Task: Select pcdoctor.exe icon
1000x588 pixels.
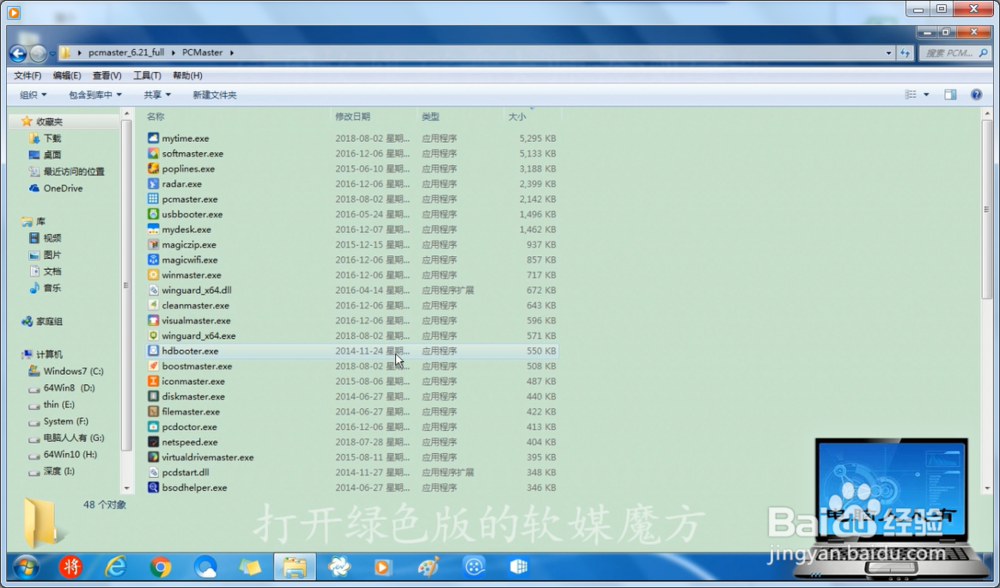Action: [153, 427]
